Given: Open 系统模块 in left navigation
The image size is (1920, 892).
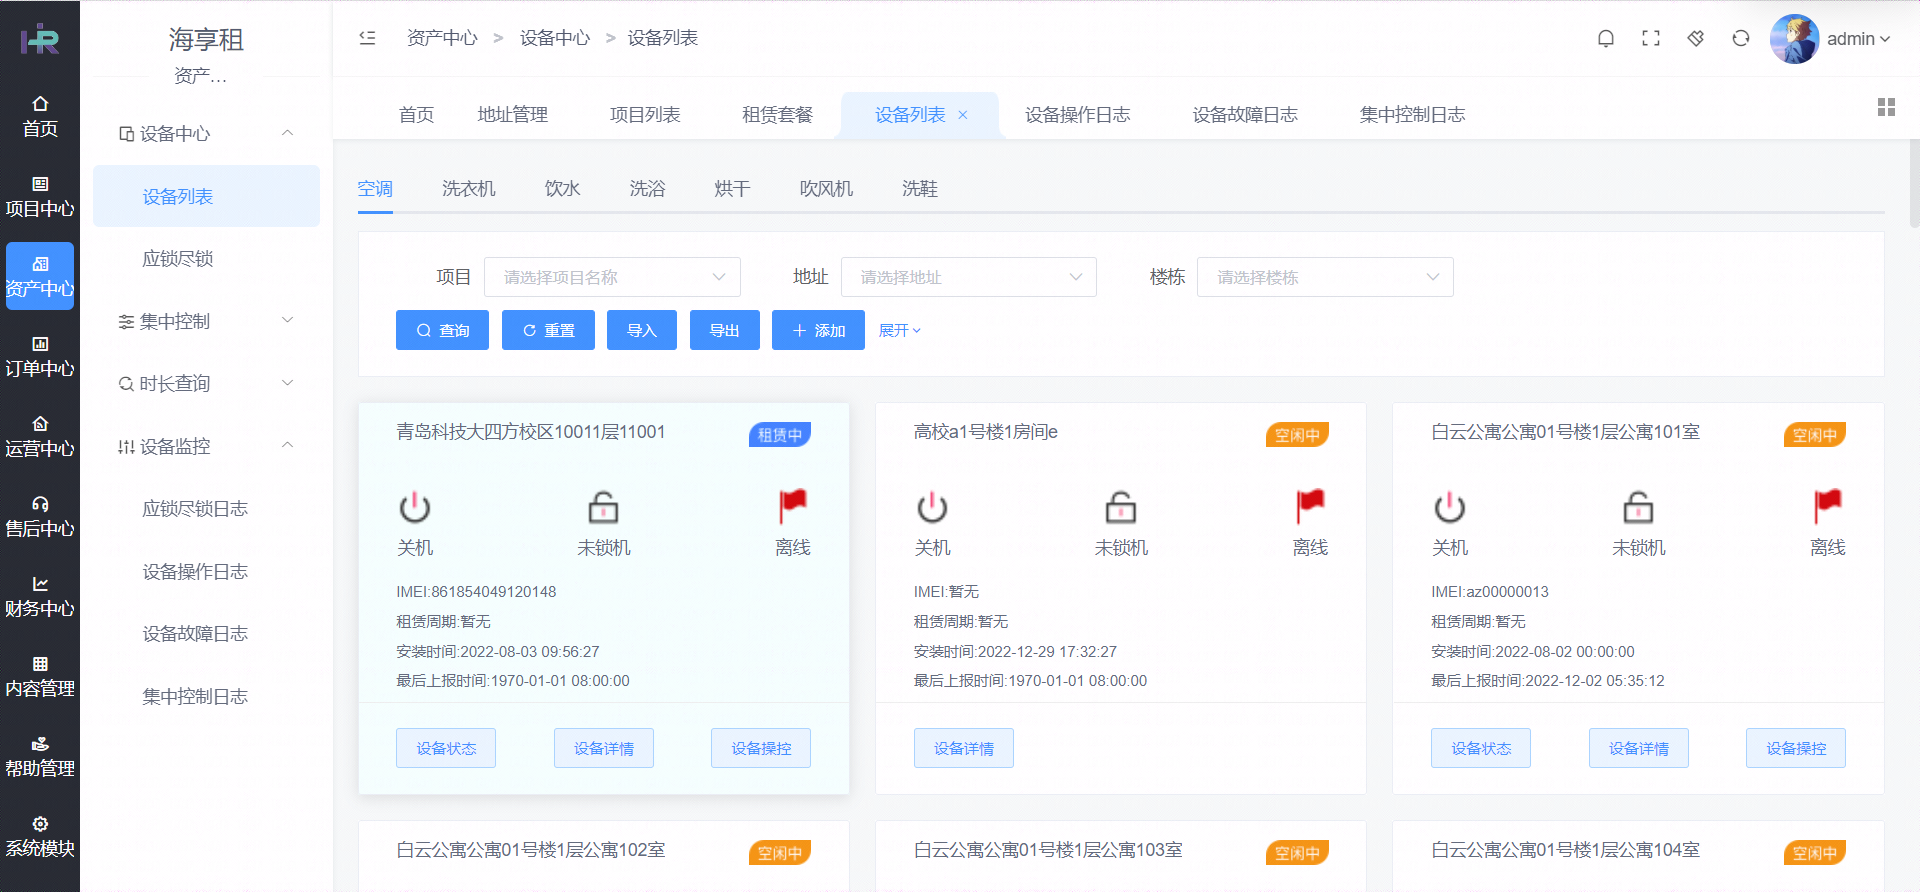Looking at the screenshot, I should [40, 837].
